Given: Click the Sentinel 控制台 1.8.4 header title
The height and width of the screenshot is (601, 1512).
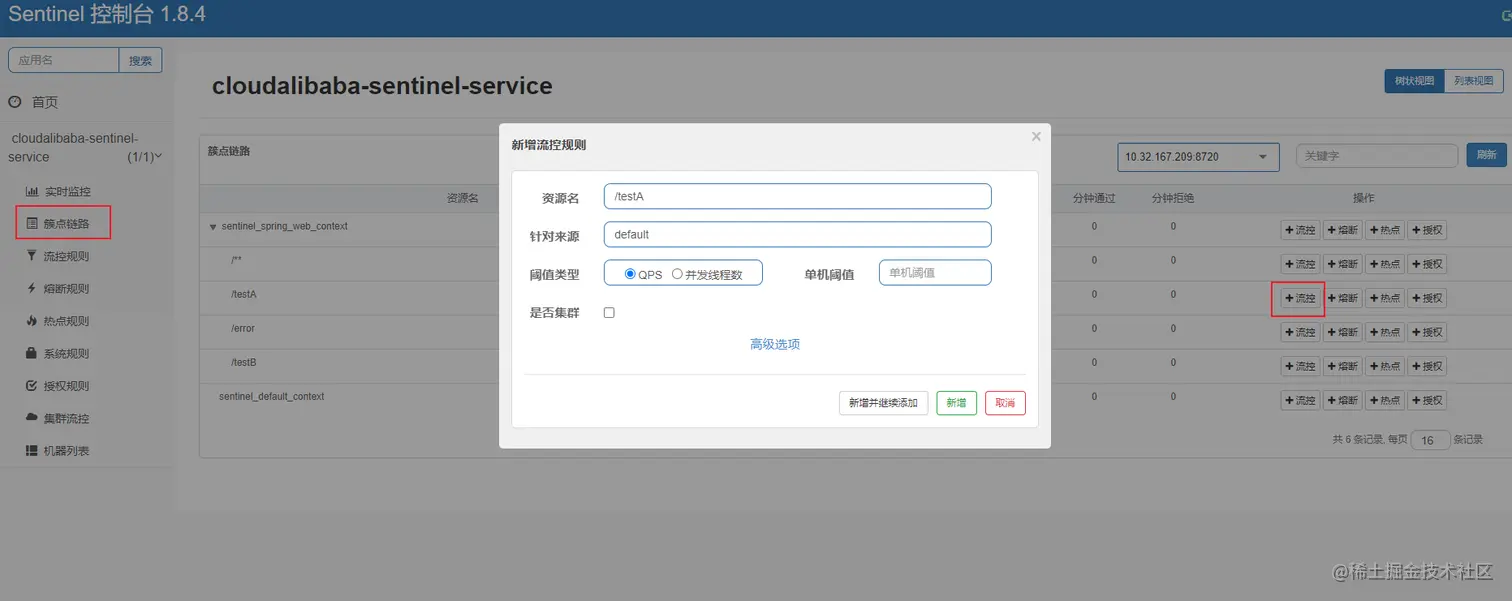Looking at the screenshot, I should pos(107,15).
